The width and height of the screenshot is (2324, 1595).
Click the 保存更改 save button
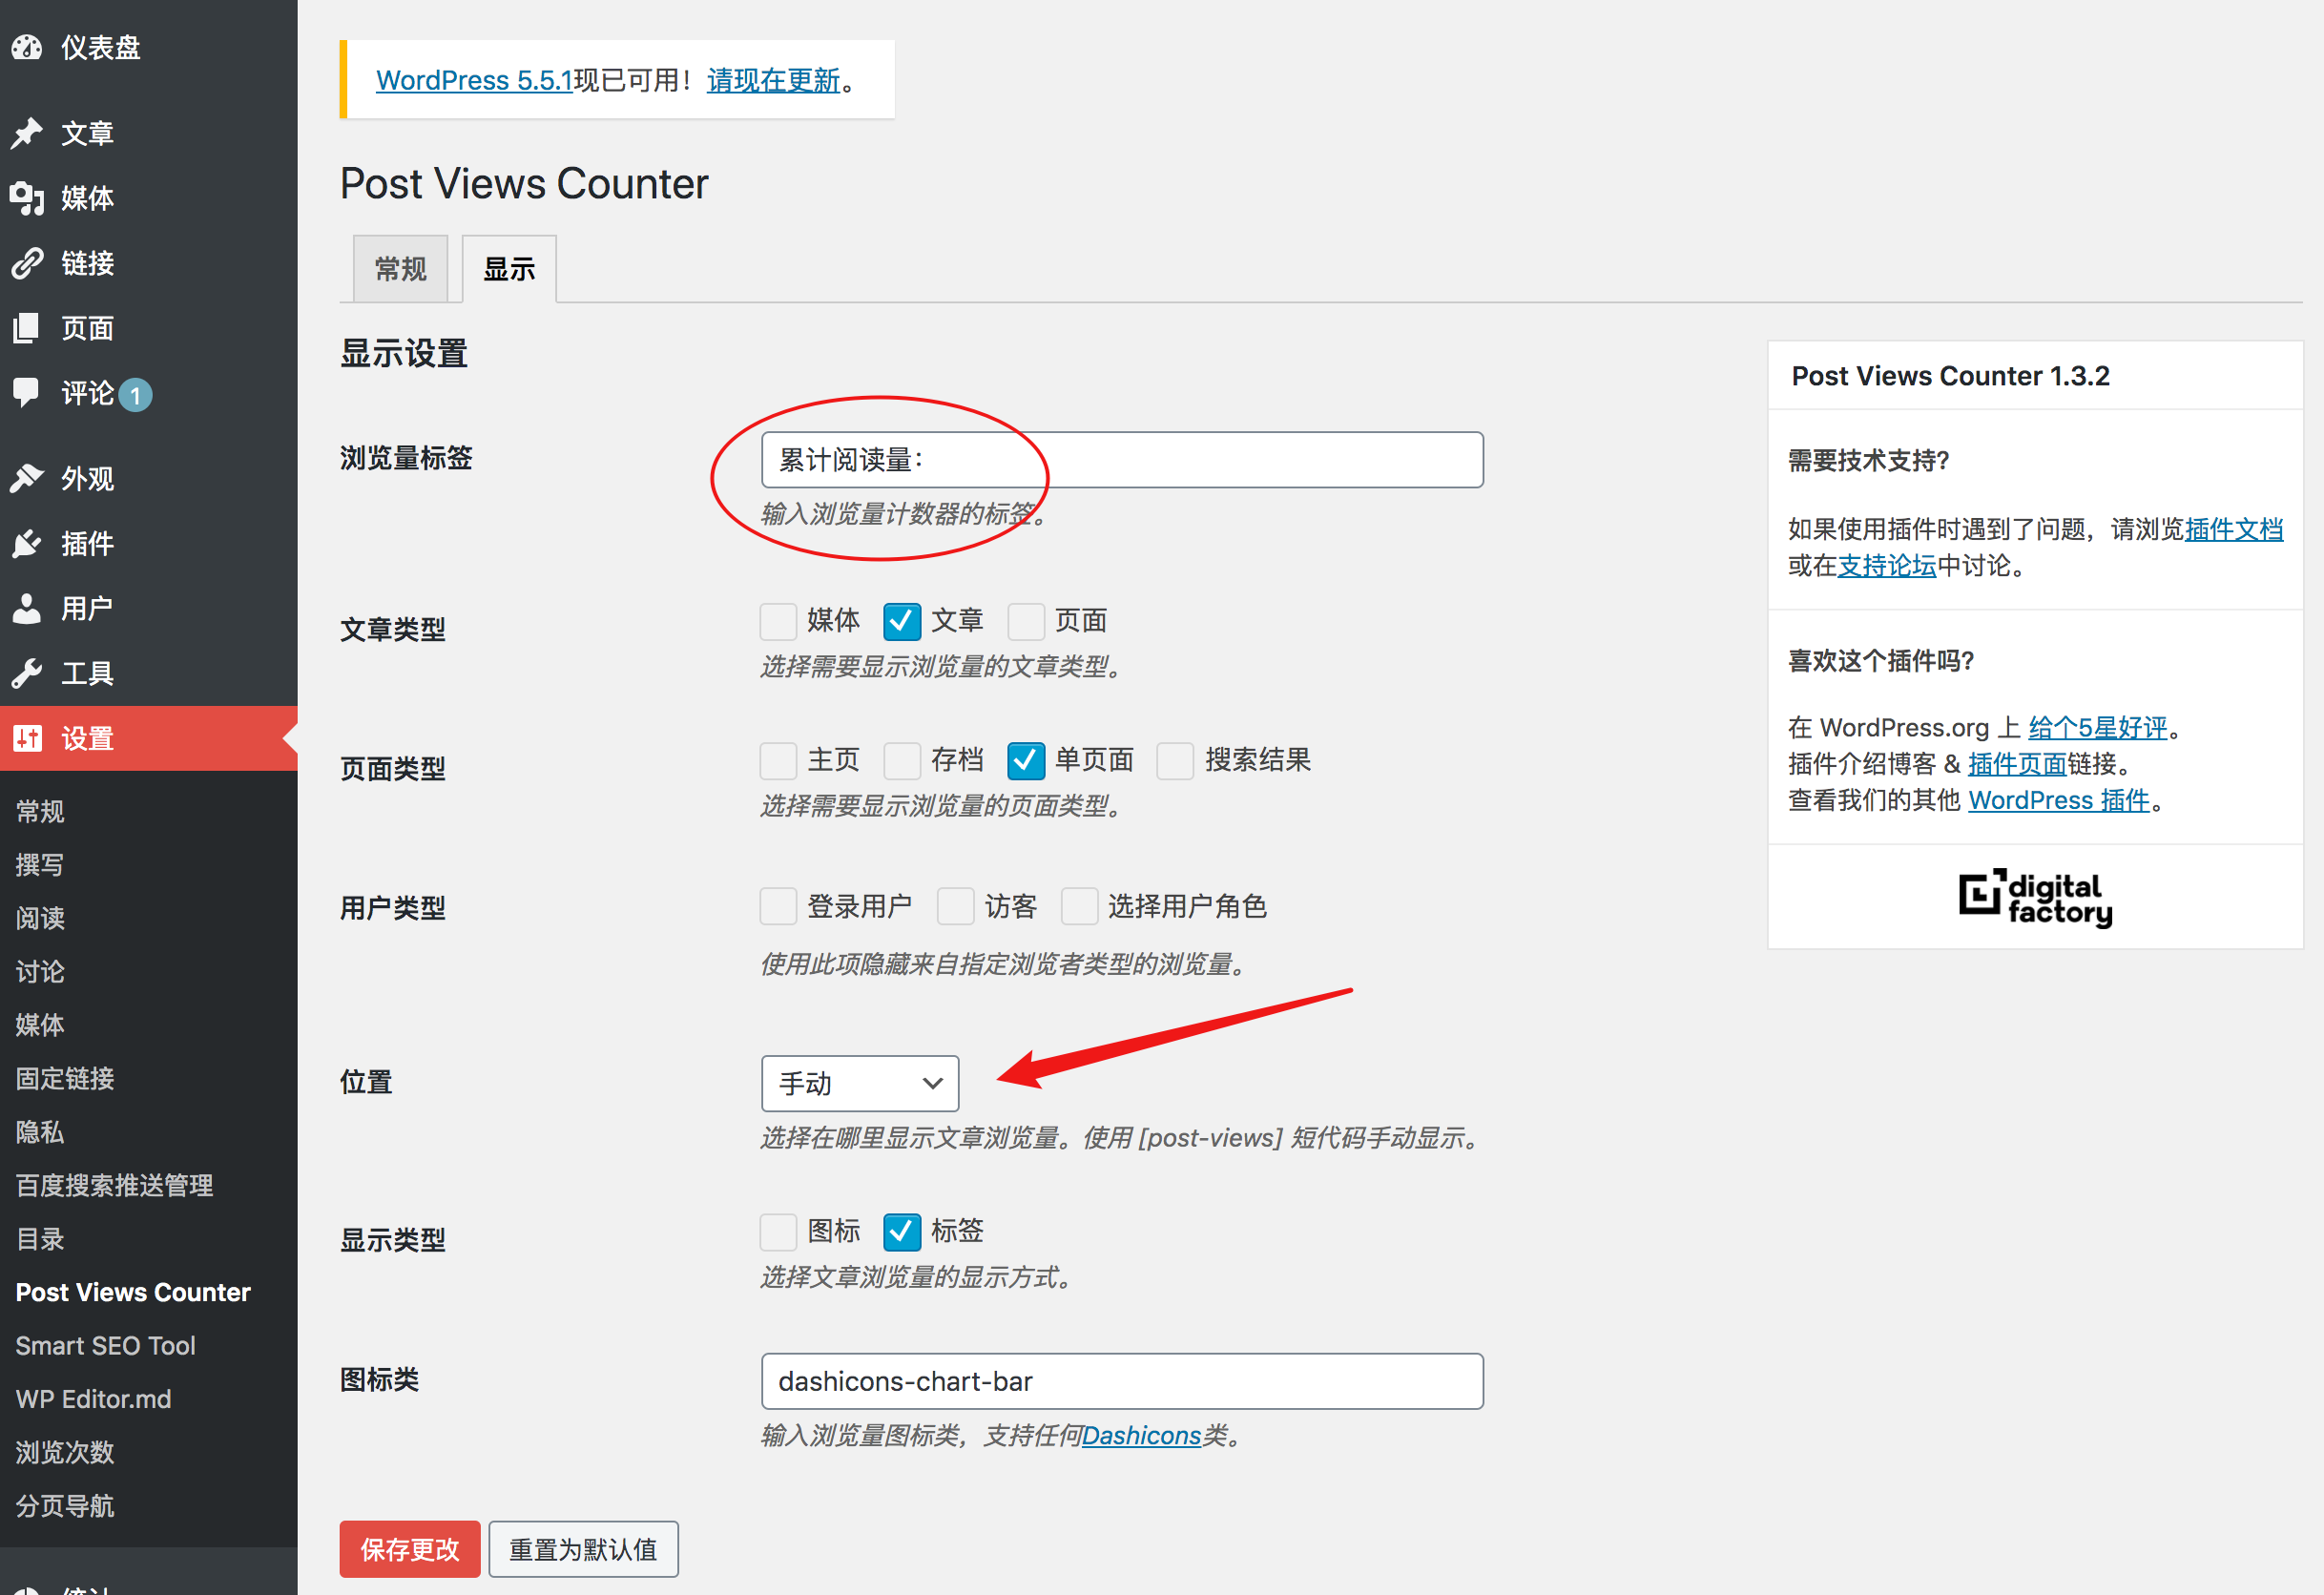pos(409,1548)
